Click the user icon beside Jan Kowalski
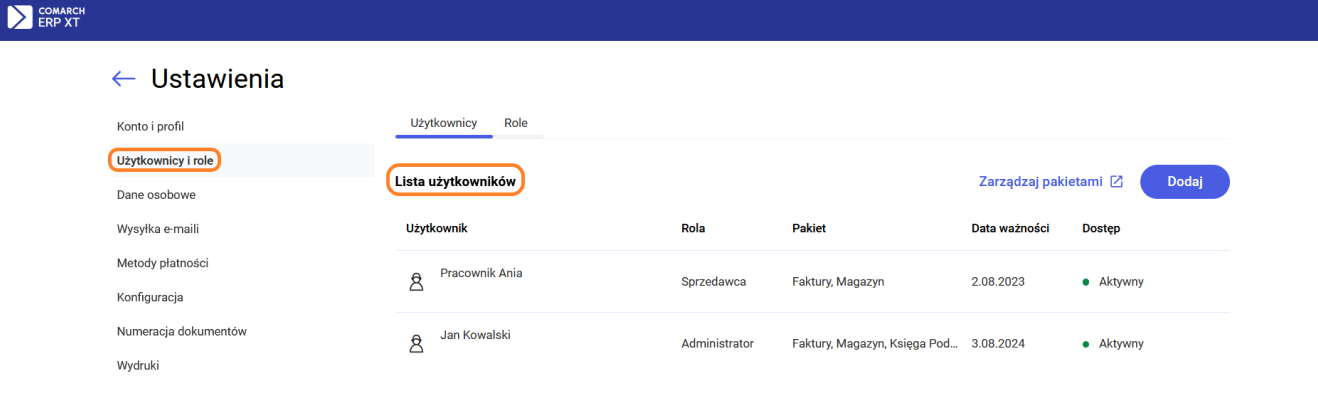1318x409 pixels. coord(417,344)
